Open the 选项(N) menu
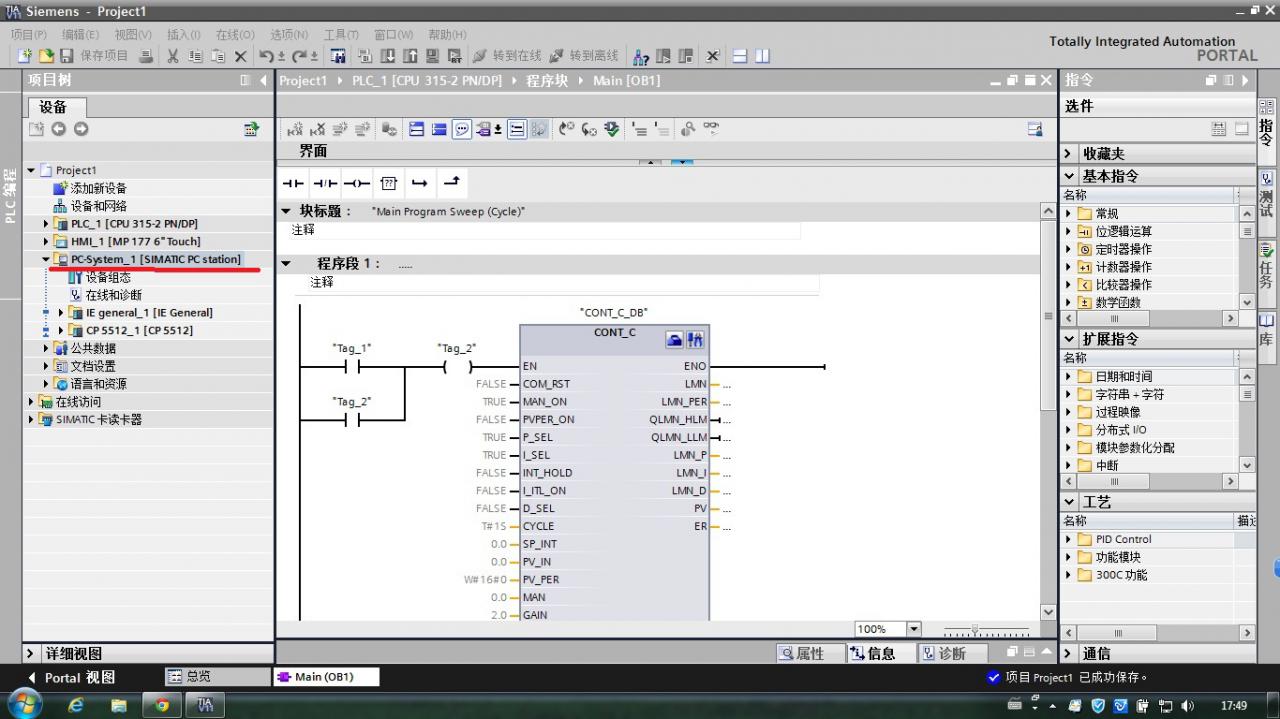The height and width of the screenshot is (719, 1280). tap(289, 34)
